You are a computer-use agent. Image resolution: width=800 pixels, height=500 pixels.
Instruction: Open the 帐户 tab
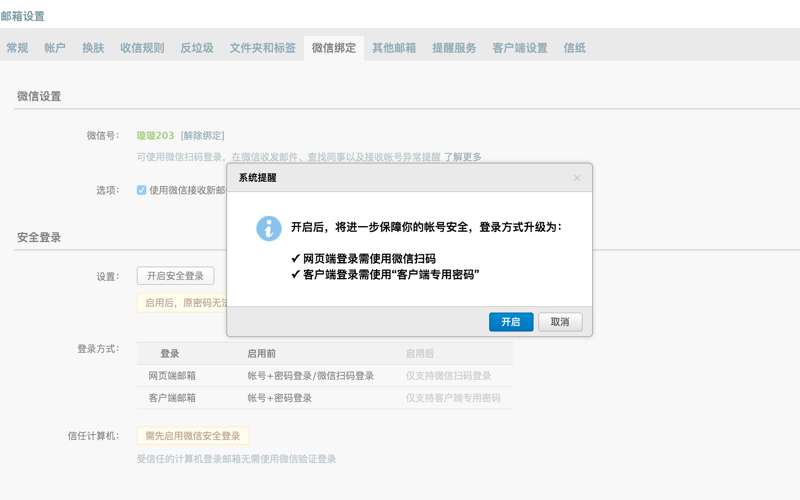tap(55, 48)
